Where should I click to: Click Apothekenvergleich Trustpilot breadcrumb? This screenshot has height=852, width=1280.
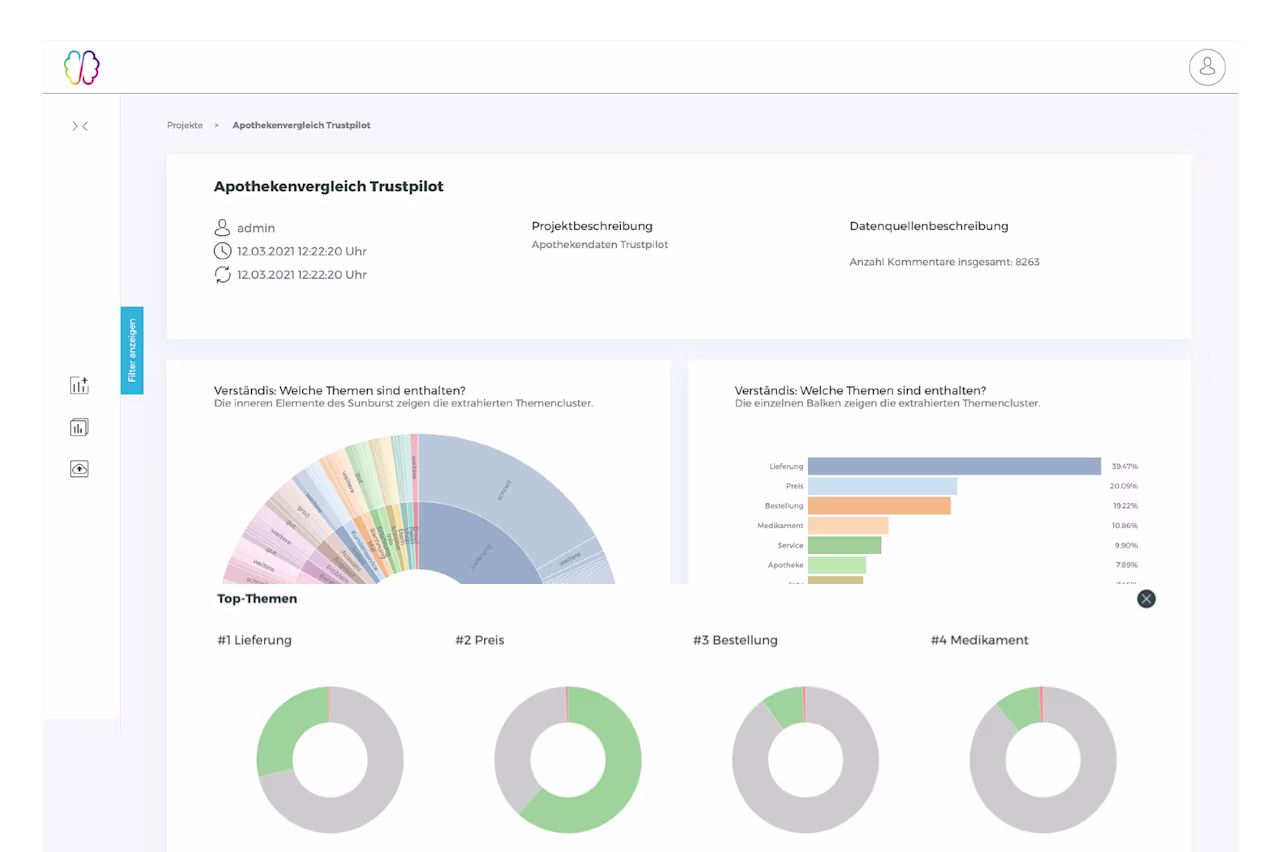pos(301,125)
